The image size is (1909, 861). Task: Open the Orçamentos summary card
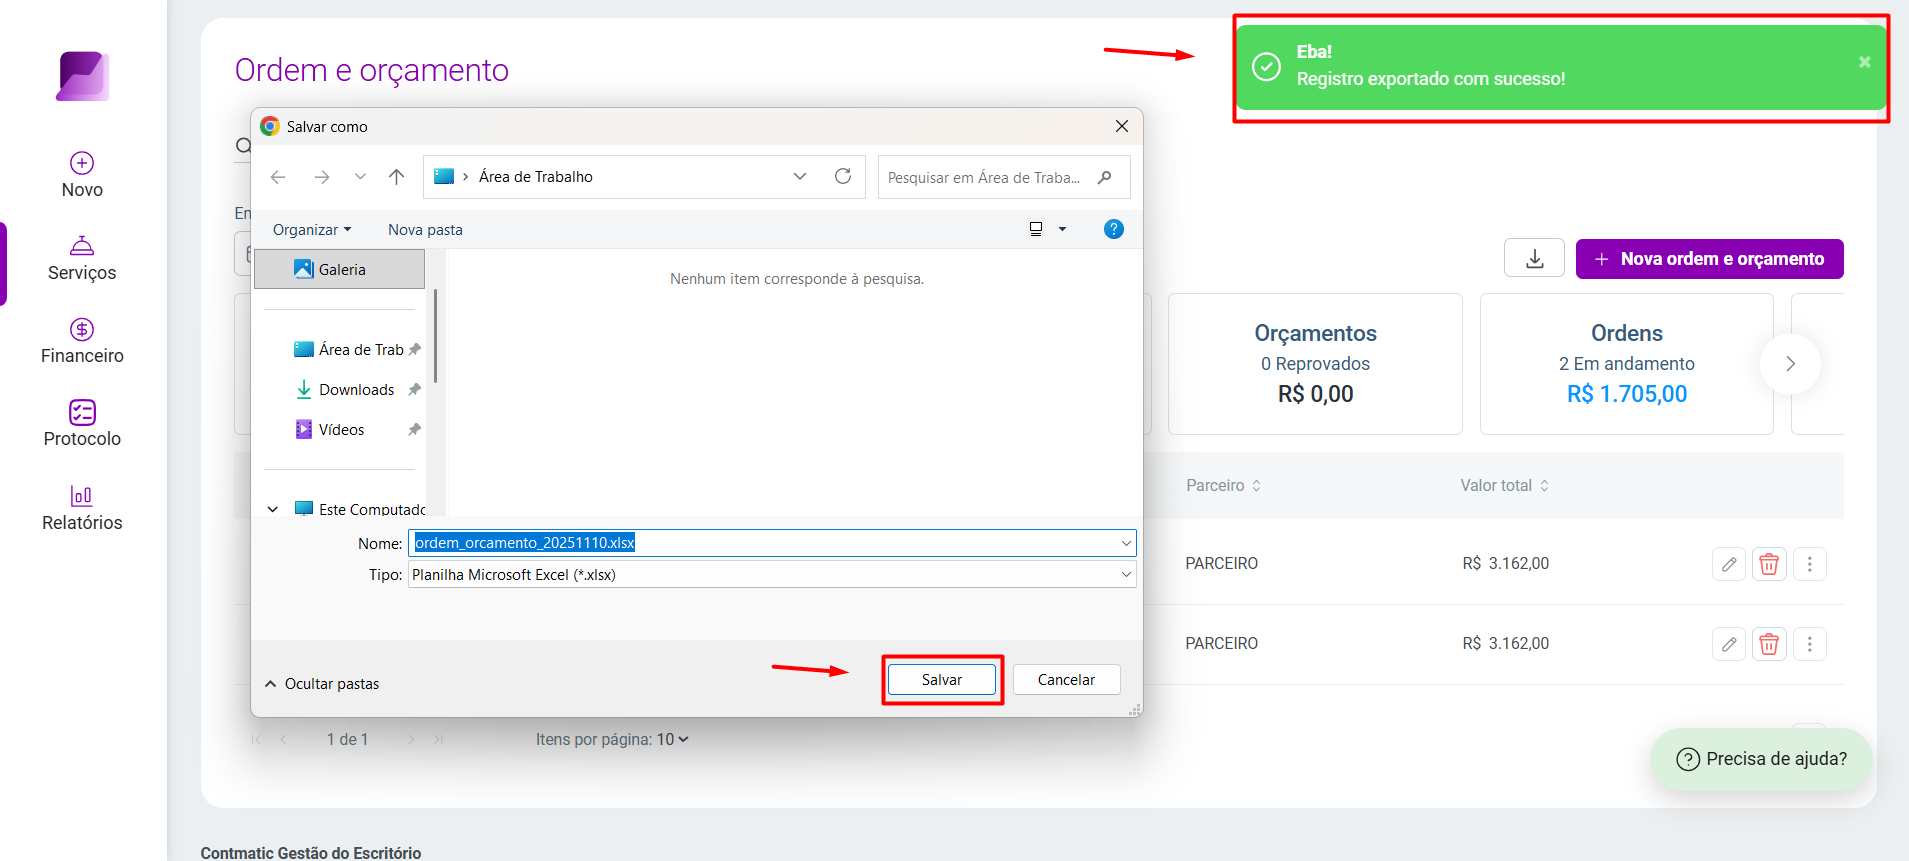tap(1315, 364)
